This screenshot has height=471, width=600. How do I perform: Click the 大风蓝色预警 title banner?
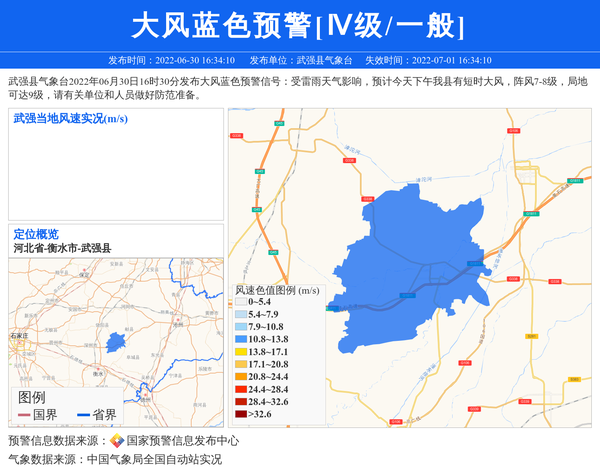click(299, 25)
